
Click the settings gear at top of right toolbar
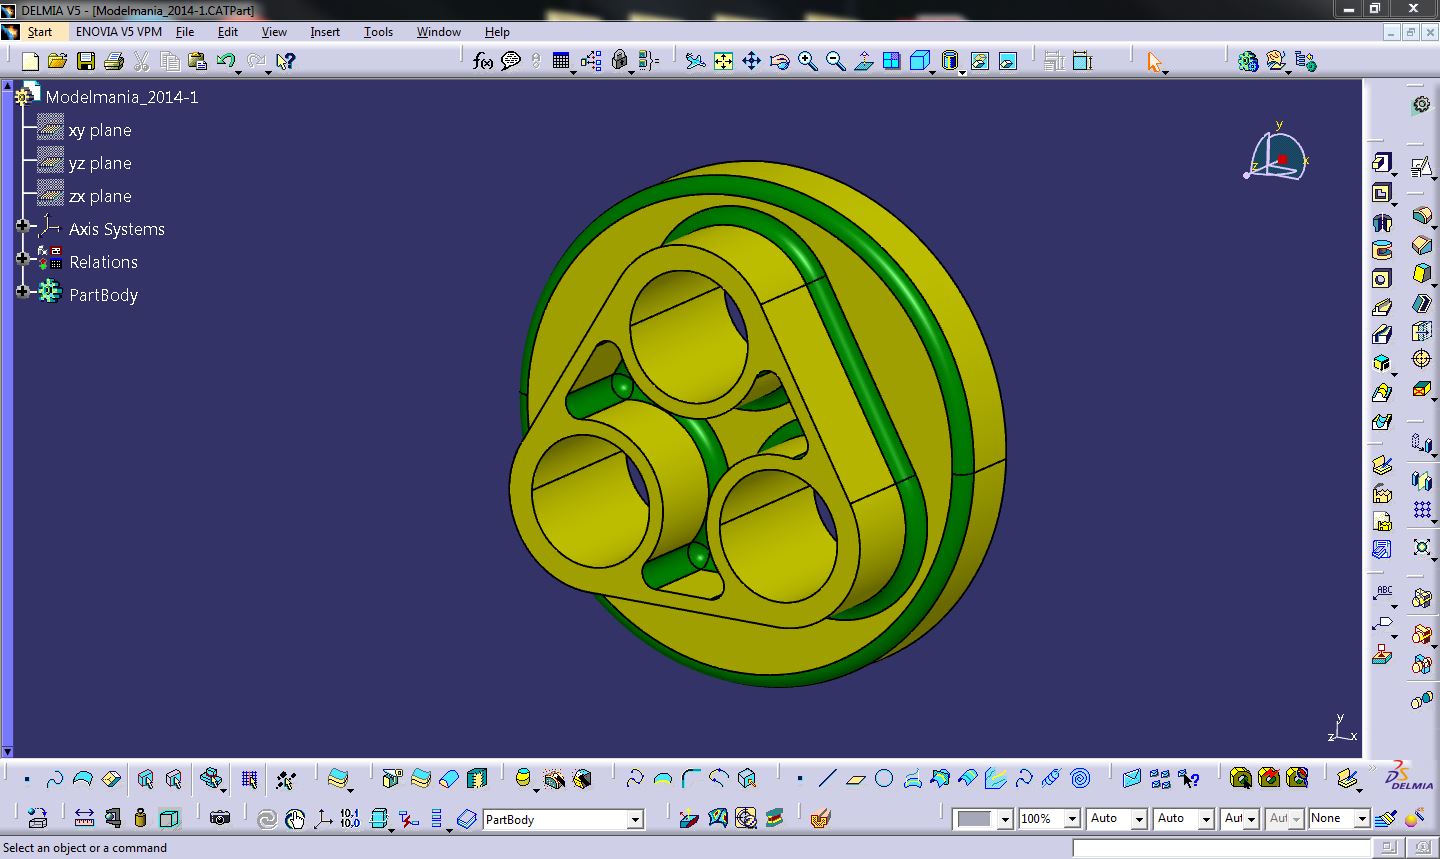click(x=1421, y=105)
